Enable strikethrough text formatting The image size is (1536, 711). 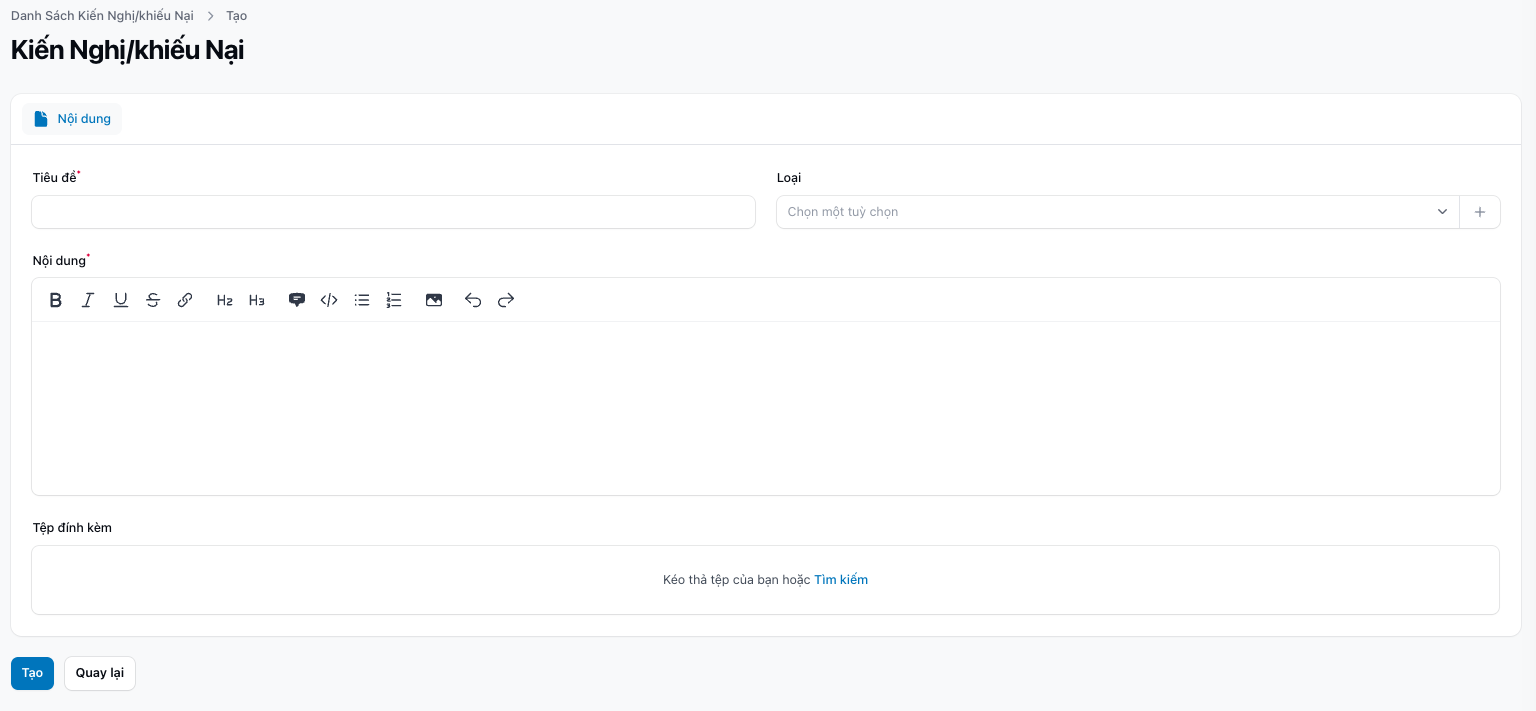(153, 300)
